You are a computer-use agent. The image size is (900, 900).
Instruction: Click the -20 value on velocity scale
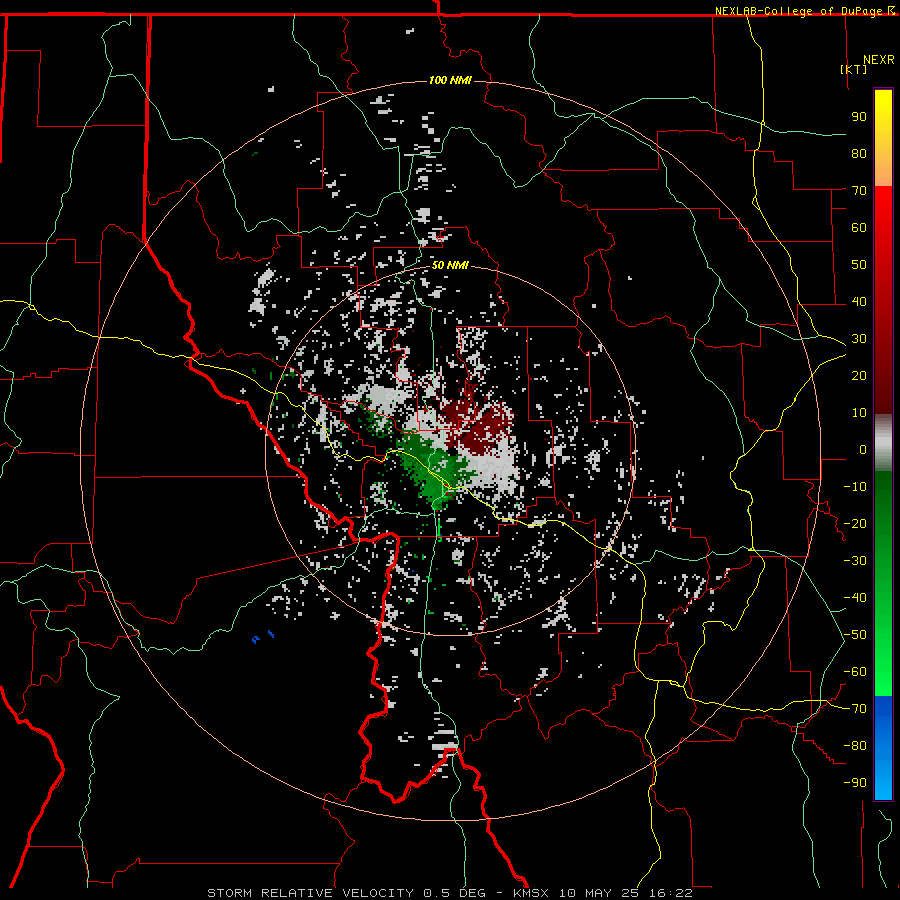coord(855,523)
